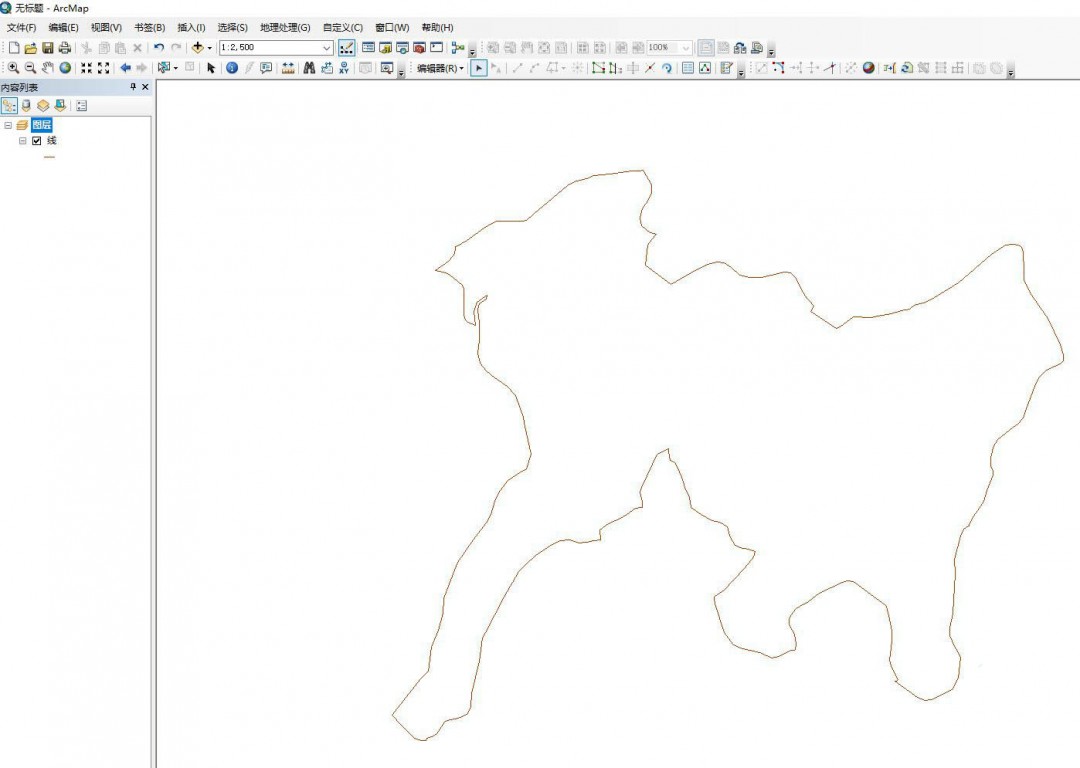The width and height of the screenshot is (1080, 768).
Task: Select the Measure tool
Action: pyautogui.click(x=288, y=68)
